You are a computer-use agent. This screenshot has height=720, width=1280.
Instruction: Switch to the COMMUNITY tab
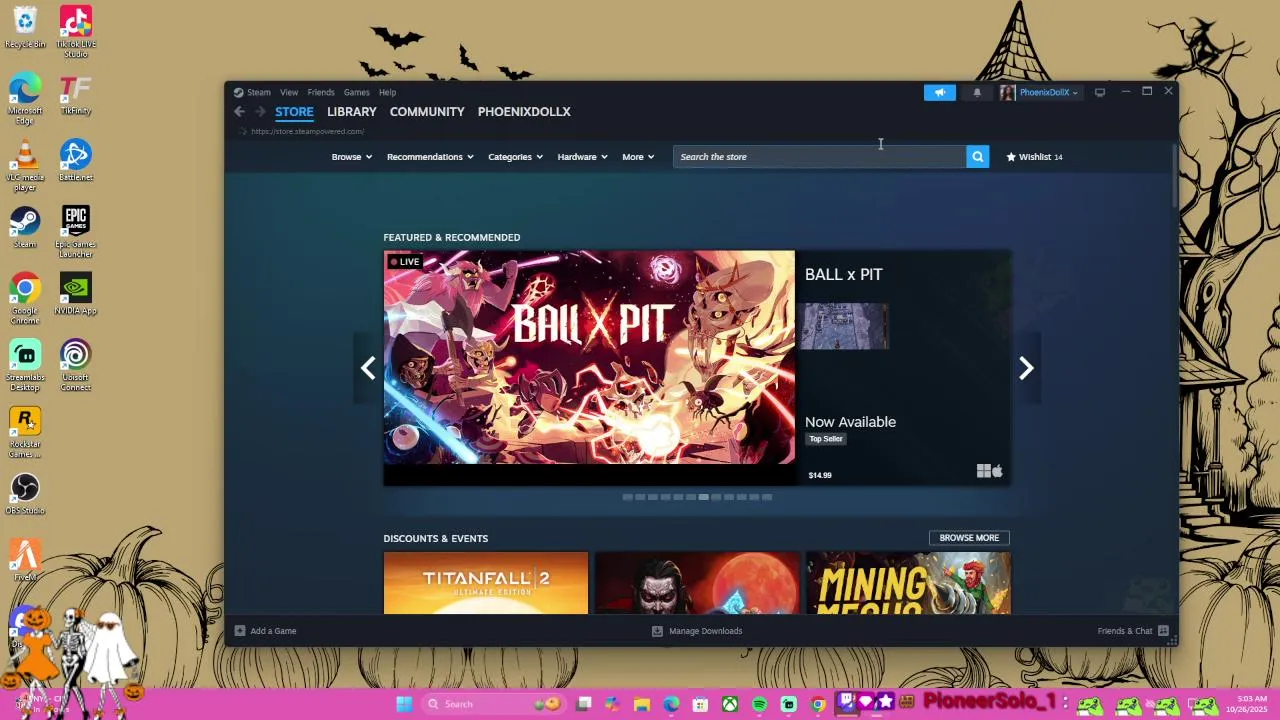(x=427, y=112)
